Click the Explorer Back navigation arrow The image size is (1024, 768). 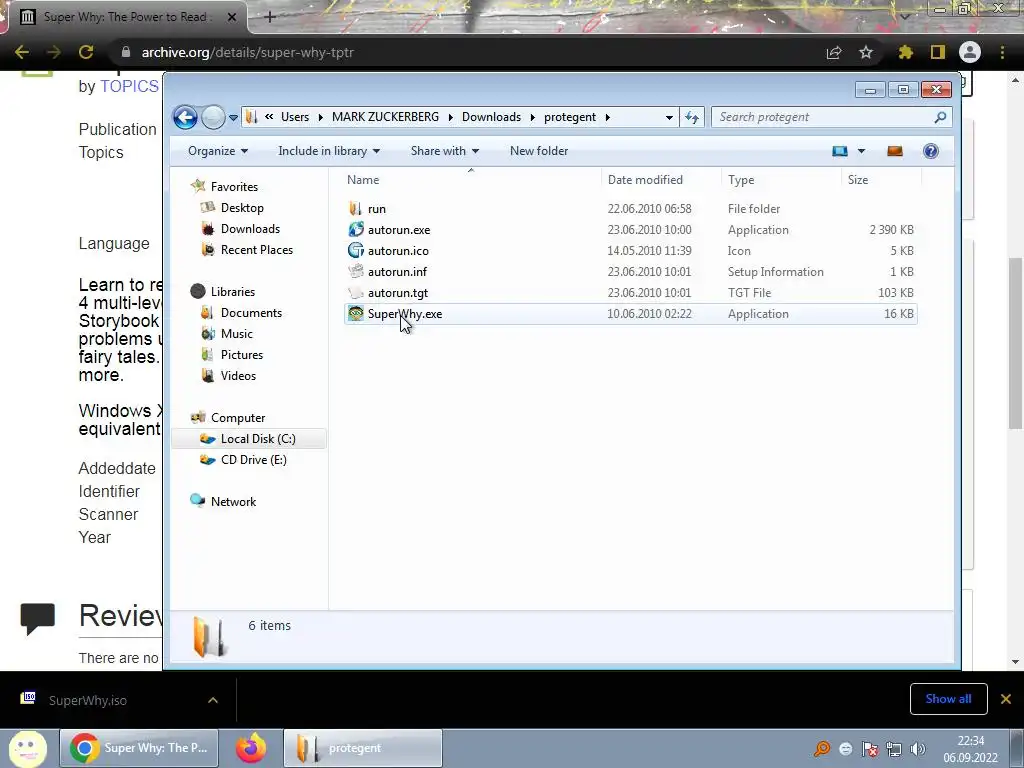(x=185, y=118)
